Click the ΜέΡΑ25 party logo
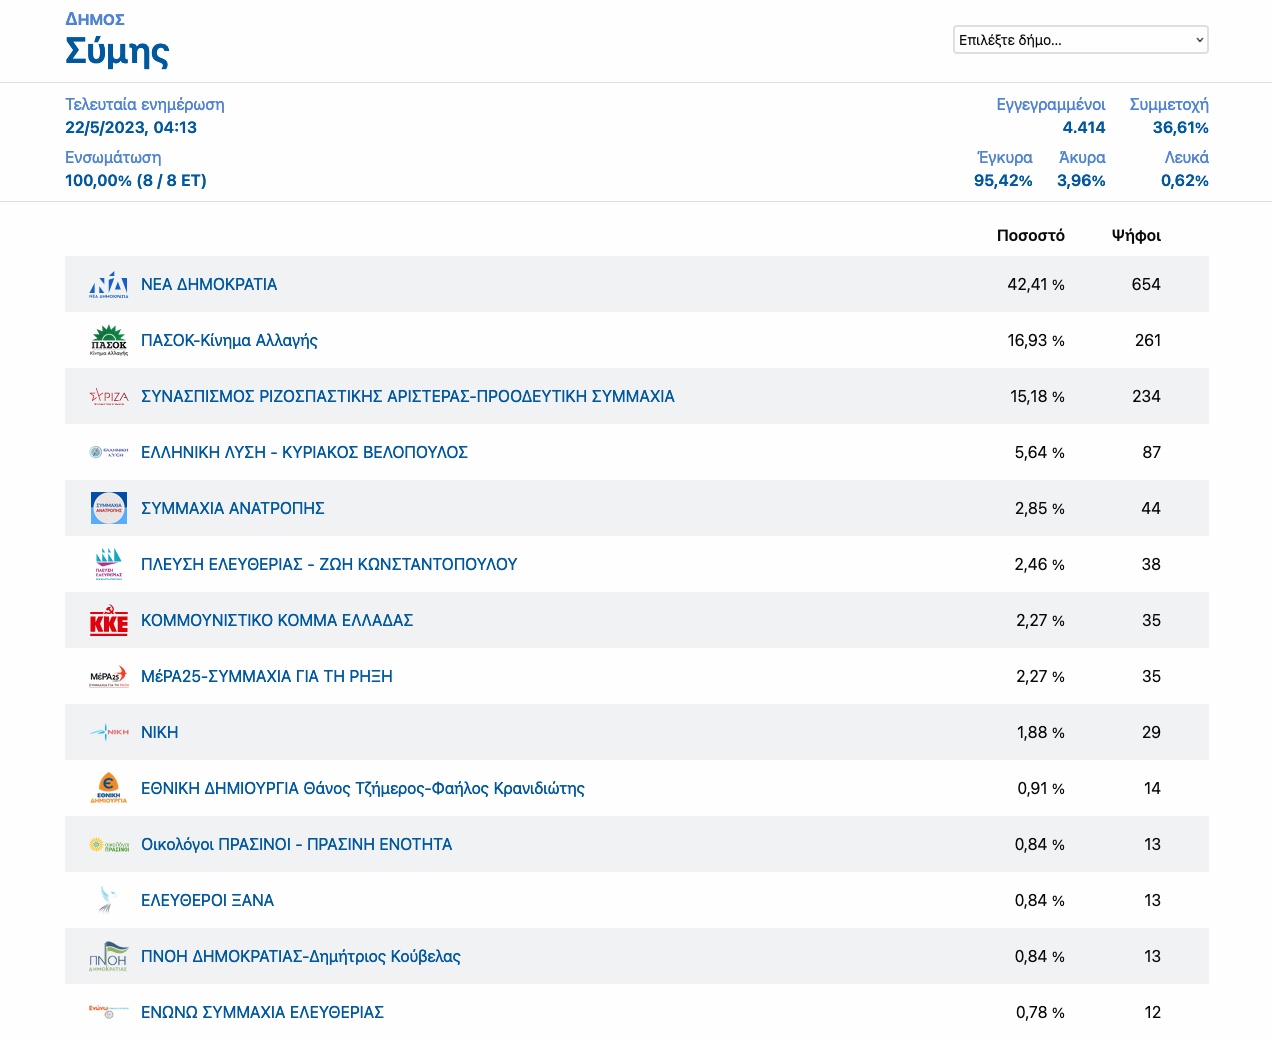The image size is (1272, 1038). (x=109, y=677)
